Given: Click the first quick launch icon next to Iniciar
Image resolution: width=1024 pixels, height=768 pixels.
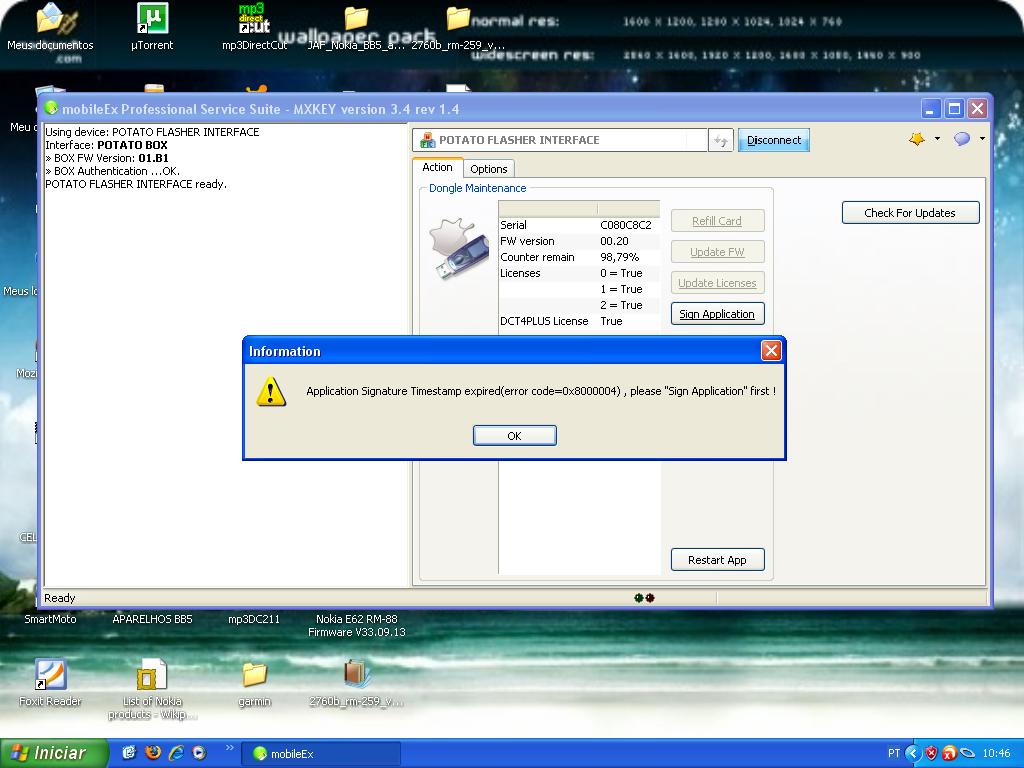Looking at the screenshot, I should click(x=129, y=753).
